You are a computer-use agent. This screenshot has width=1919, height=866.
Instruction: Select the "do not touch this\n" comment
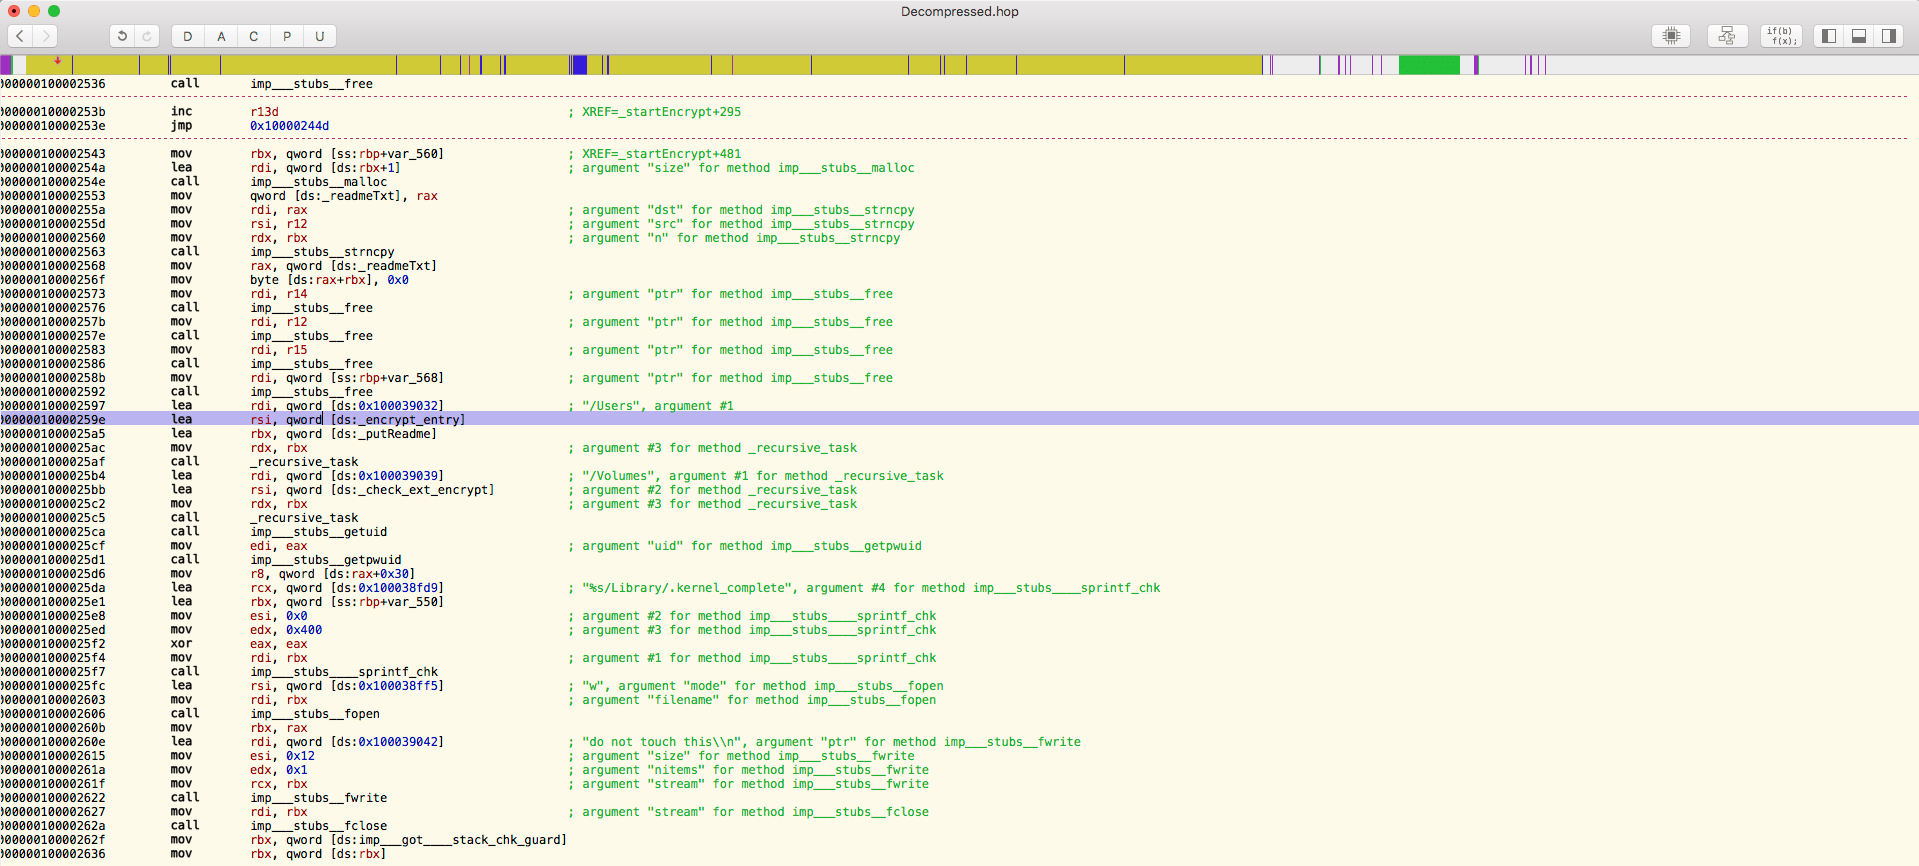tap(831, 742)
